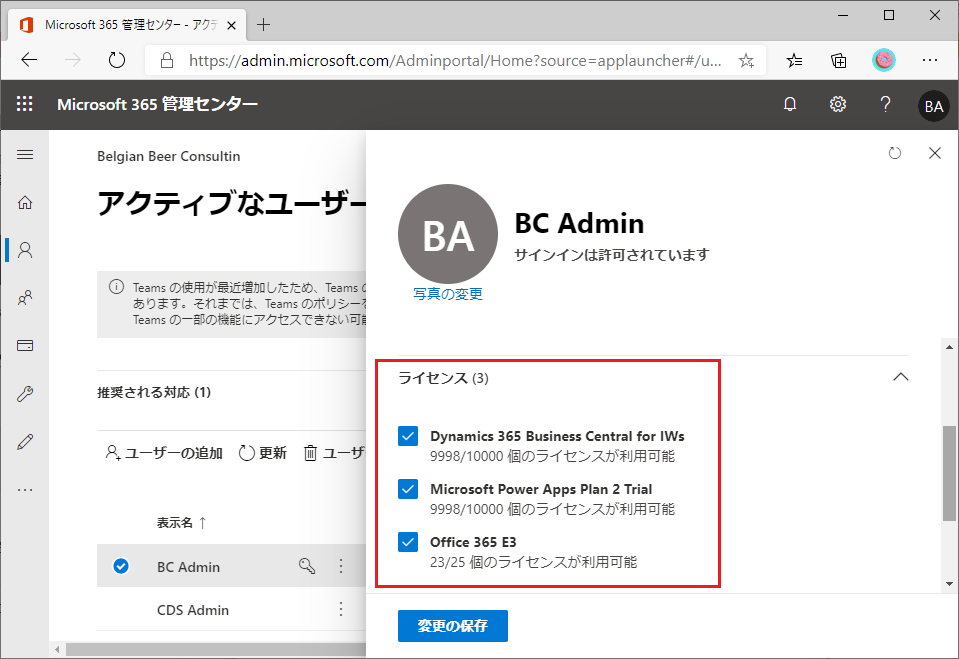Screen dimensions: 959x659
Task: Select the Microsoft 365 管理センター browser tab
Action: tap(128, 25)
